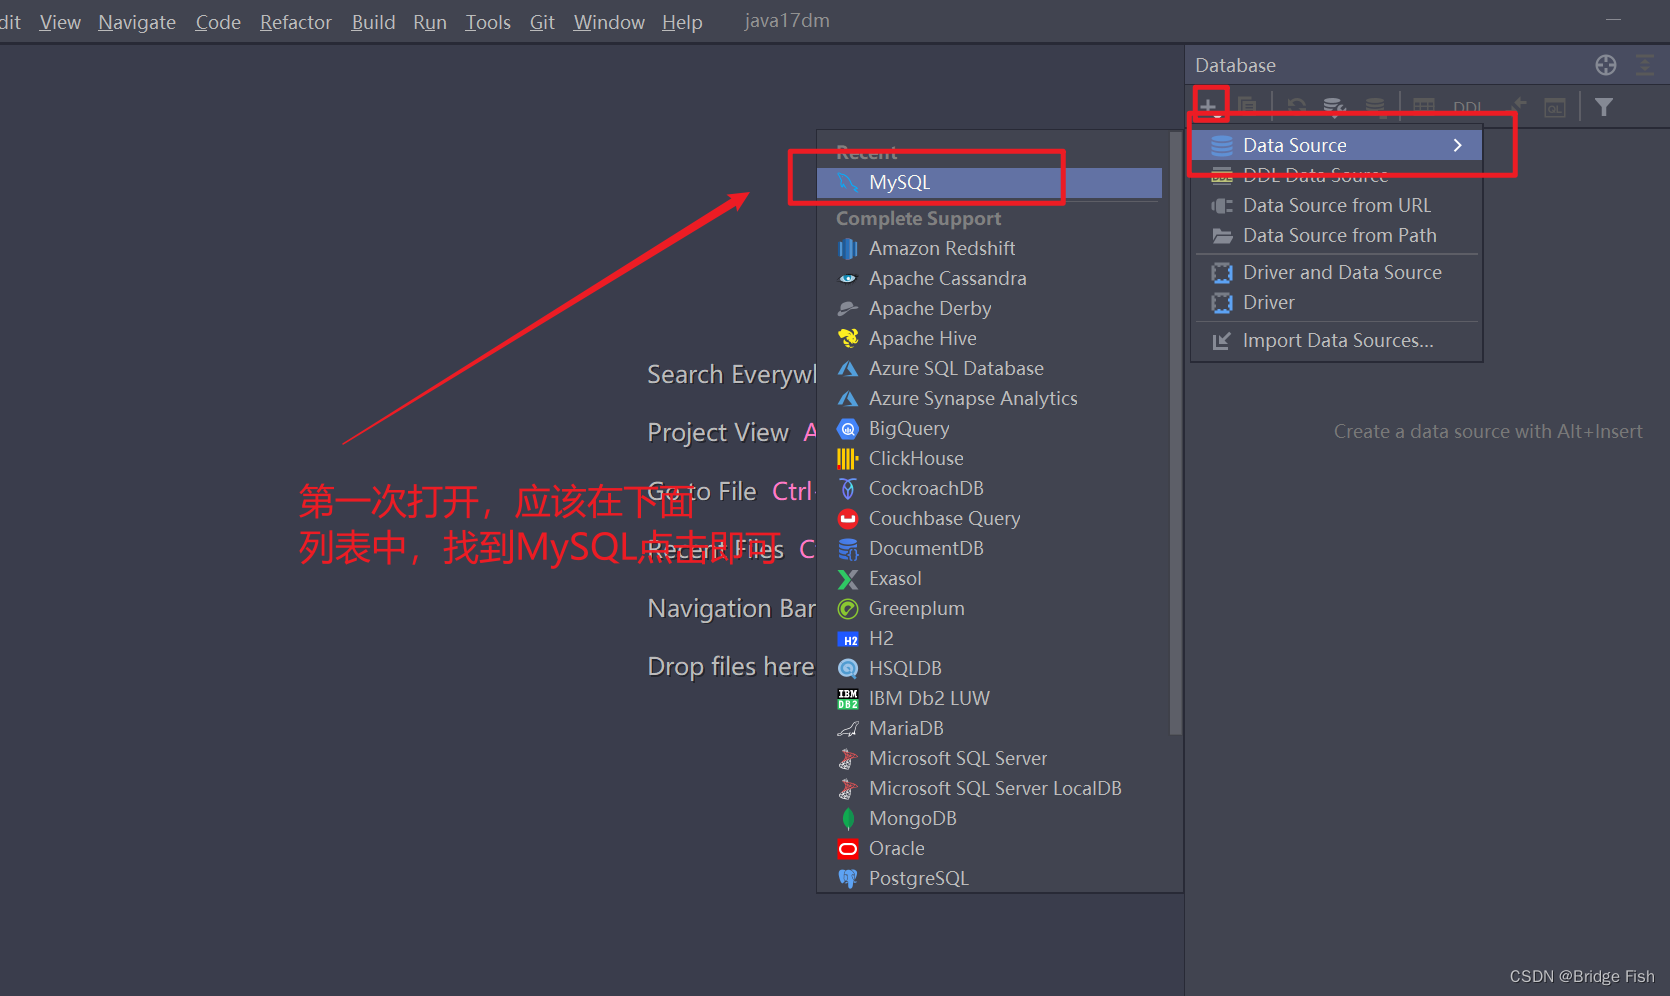Select MySQL from the Recent list
1670x996 pixels.
905,182
